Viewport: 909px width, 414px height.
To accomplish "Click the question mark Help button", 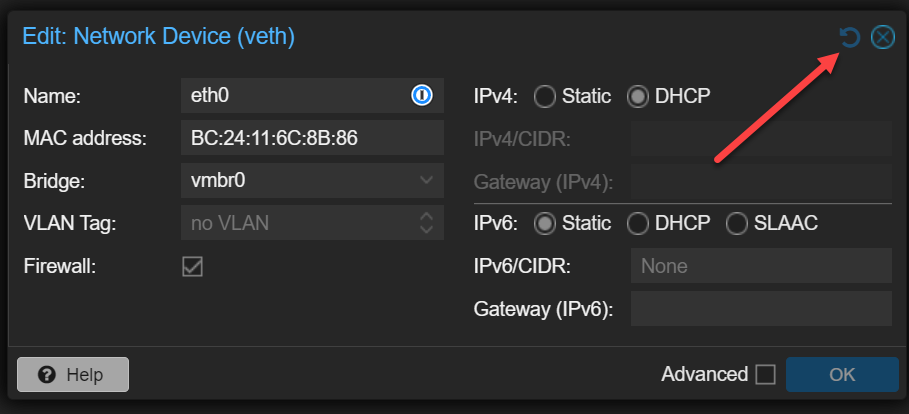I will click(73, 374).
